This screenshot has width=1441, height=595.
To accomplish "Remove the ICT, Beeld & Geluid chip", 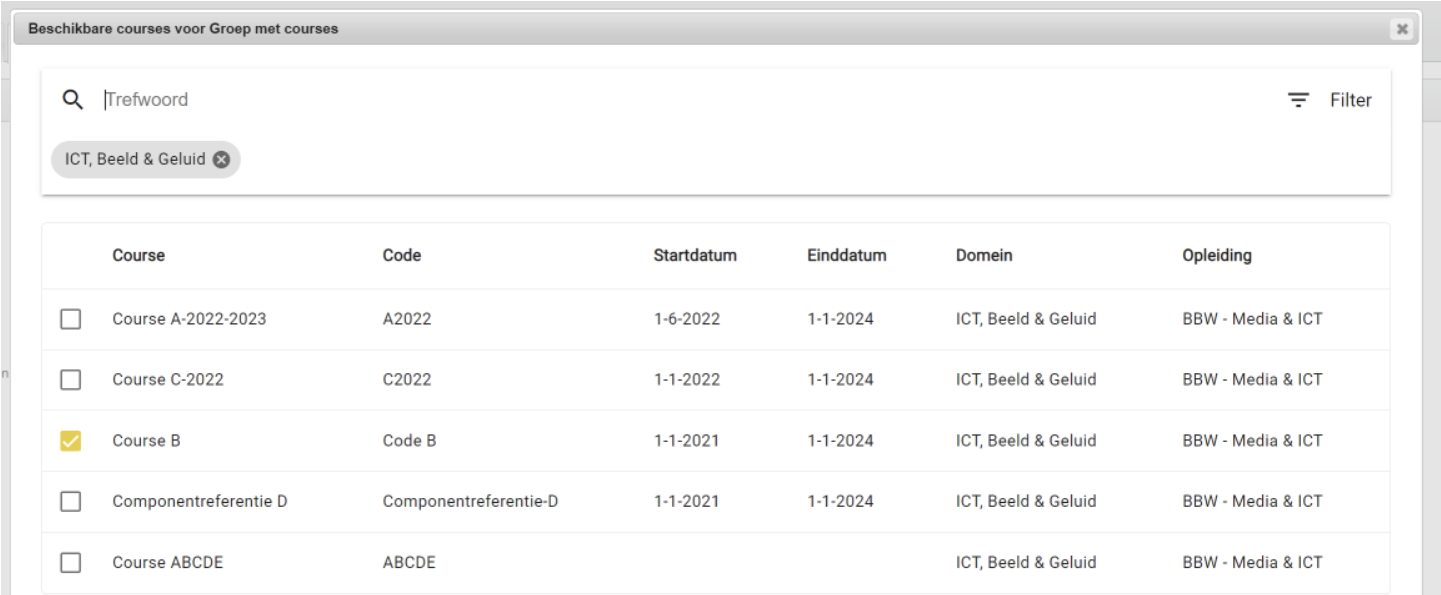I will point(221,159).
